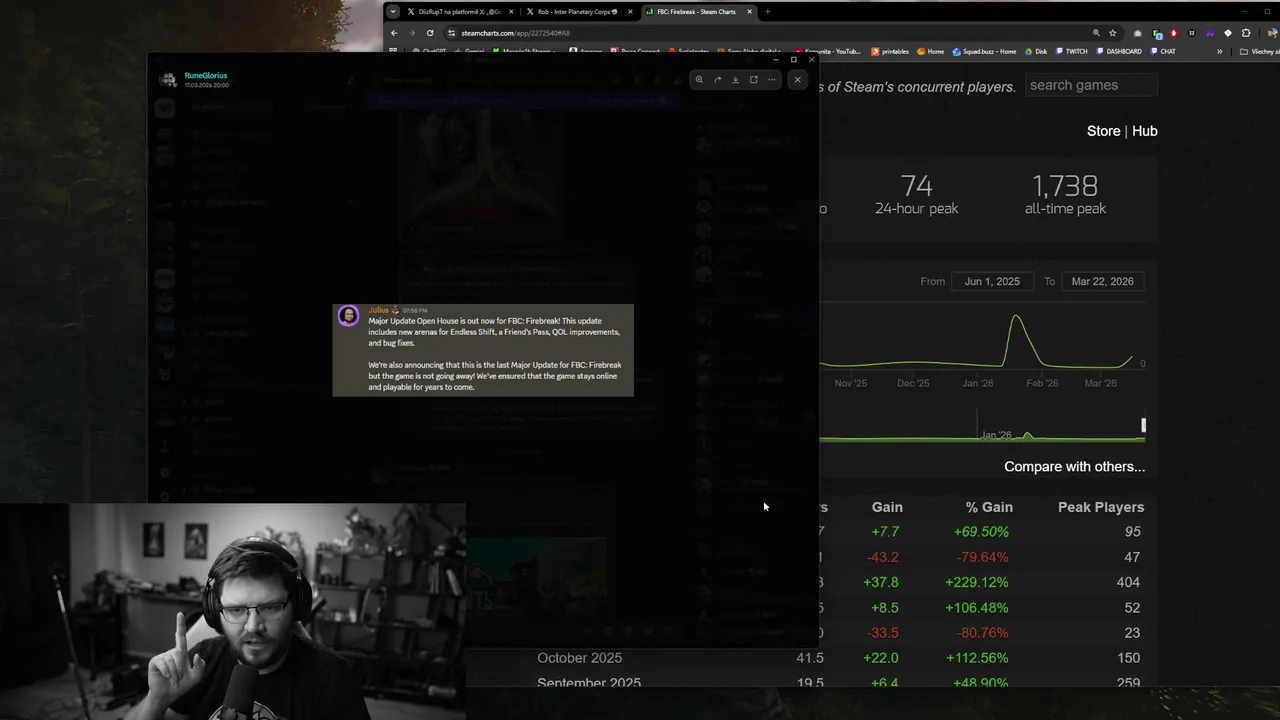This screenshot has height=720, width=1280.
Task: Open more options in Discord image viewer
Action: coord(771,80)
